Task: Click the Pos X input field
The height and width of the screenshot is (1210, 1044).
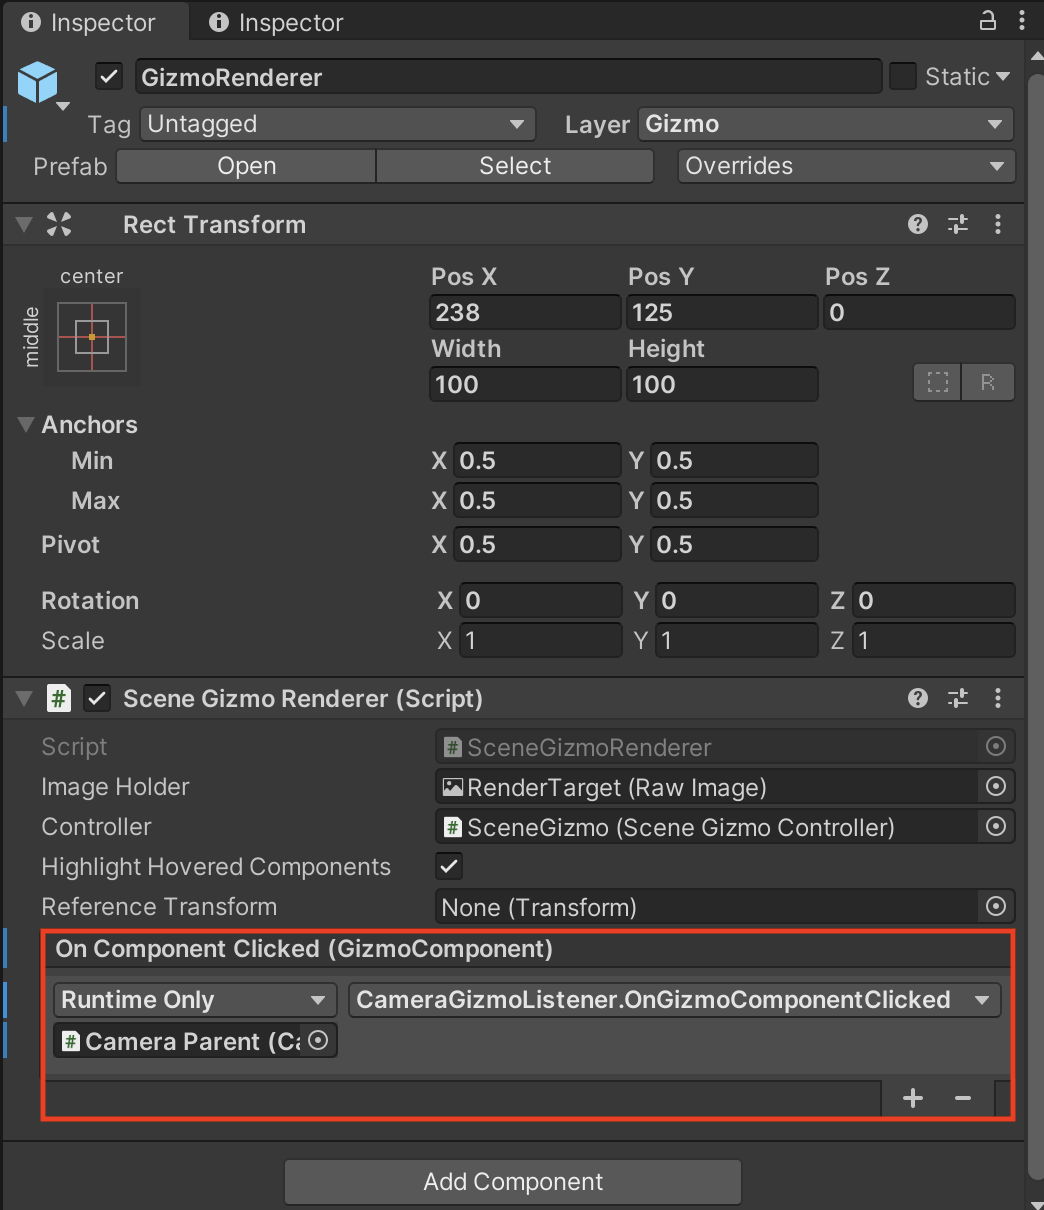Action: tap(524, 312)
